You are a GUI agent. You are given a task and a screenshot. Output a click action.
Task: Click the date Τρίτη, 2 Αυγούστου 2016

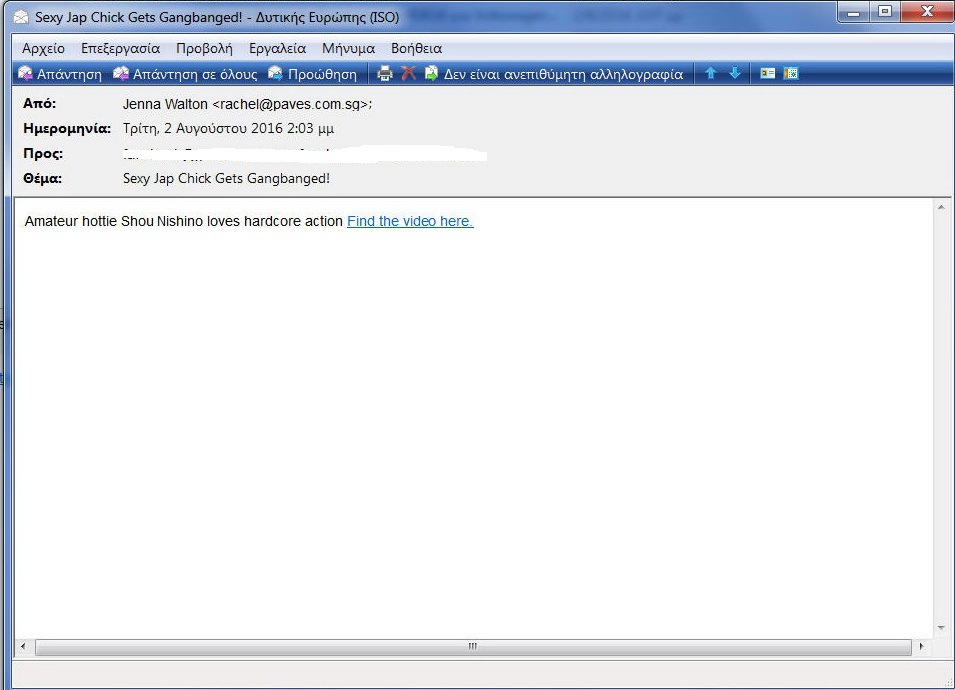tap(202, 128)
